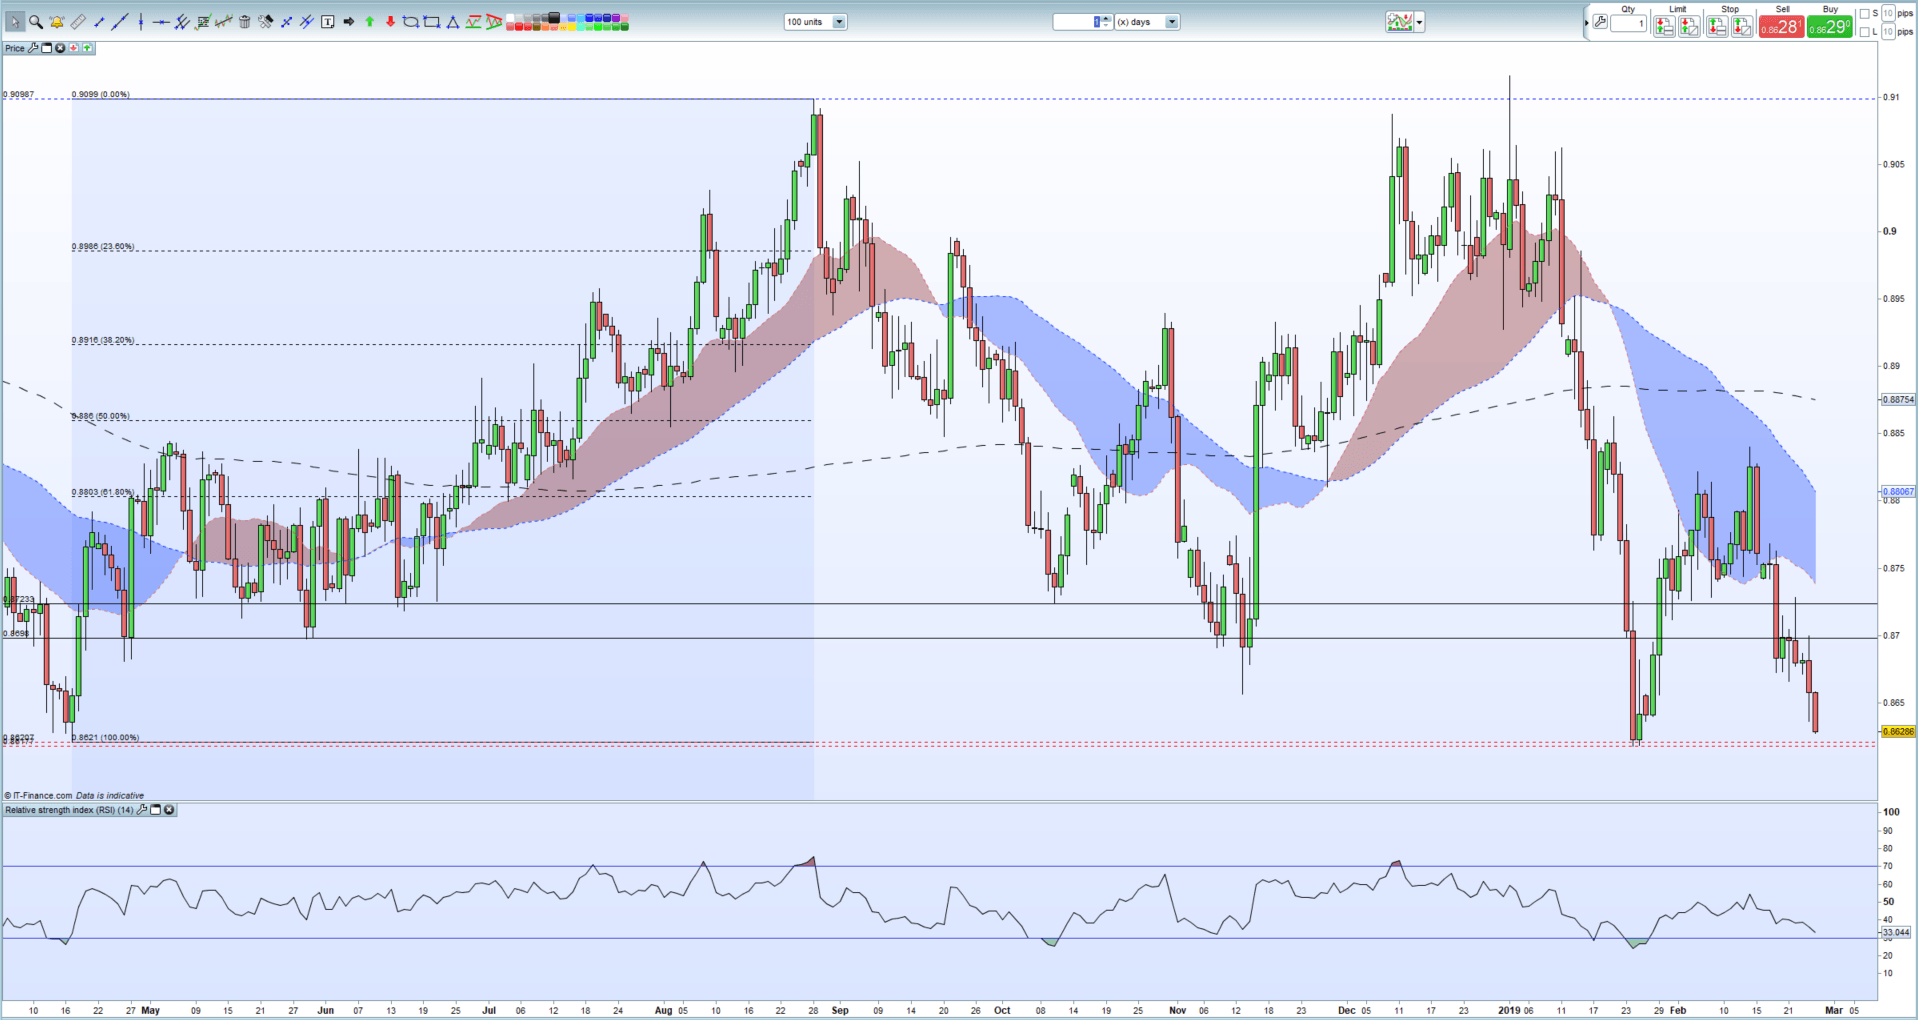Click the alarm bell alert icon
The image size is (1918, 1020).
57,22
